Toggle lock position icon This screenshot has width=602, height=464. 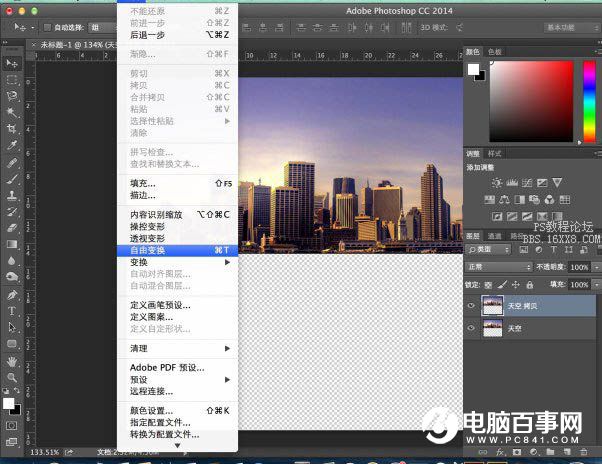tap(516, 285)
